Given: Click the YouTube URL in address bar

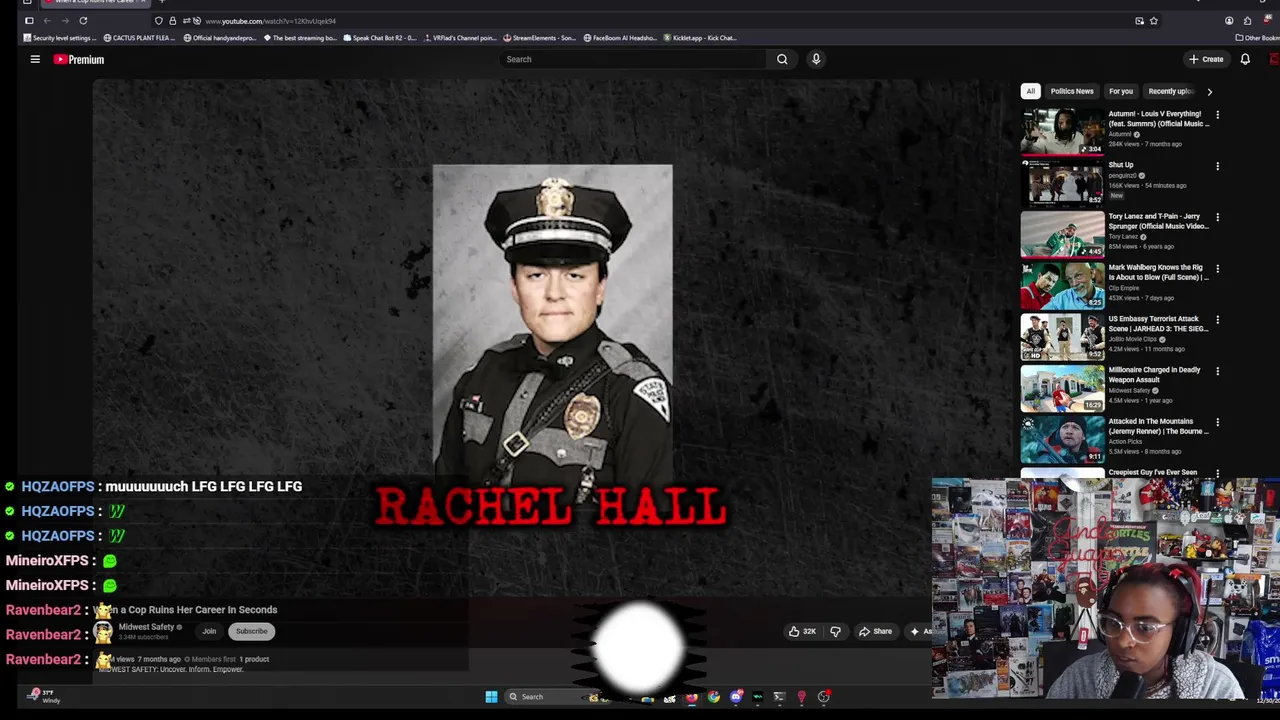Looking at the screenshot, I should pos(270,21).
